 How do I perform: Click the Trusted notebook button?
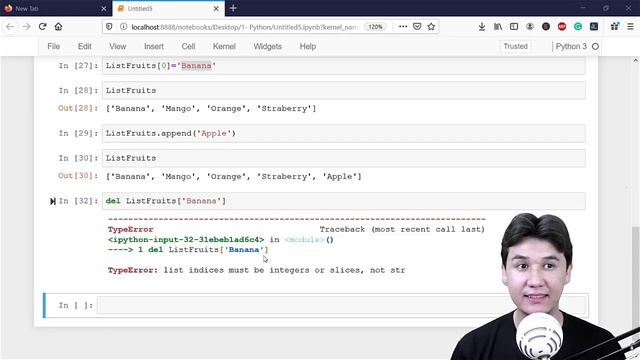pyautogui.click(x=516, y=47)
